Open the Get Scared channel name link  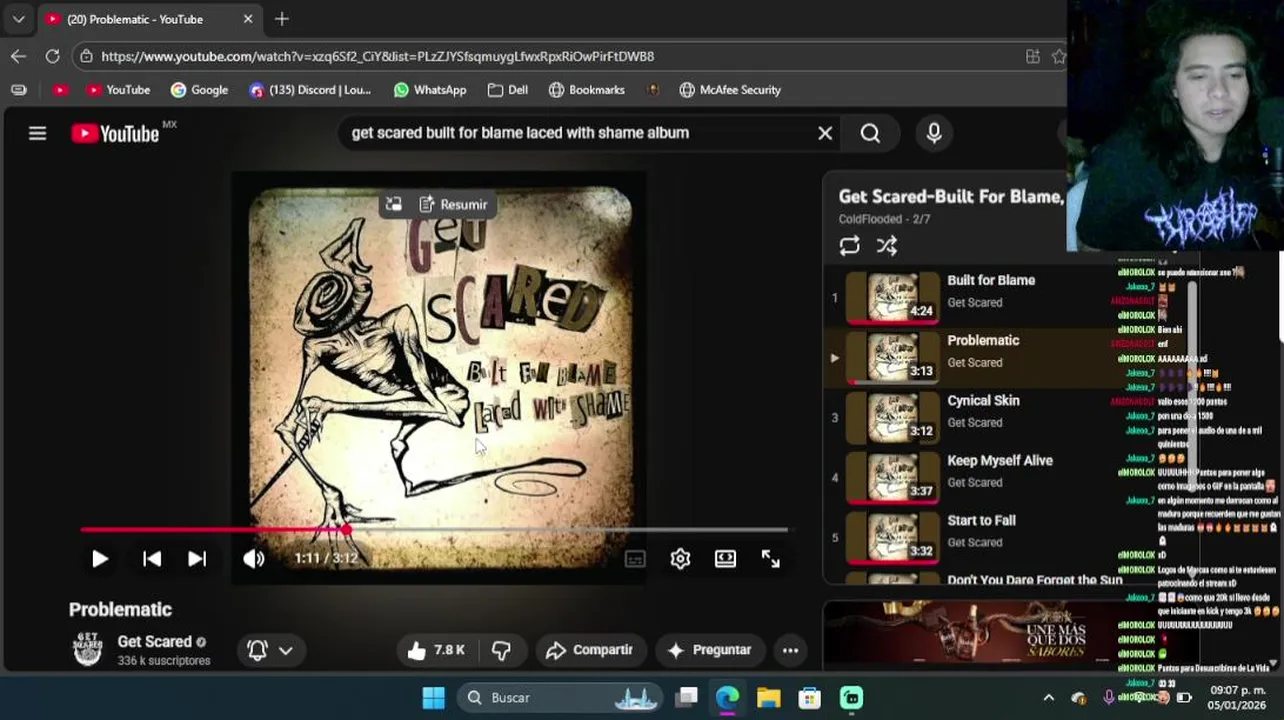(x=154, y=642)
